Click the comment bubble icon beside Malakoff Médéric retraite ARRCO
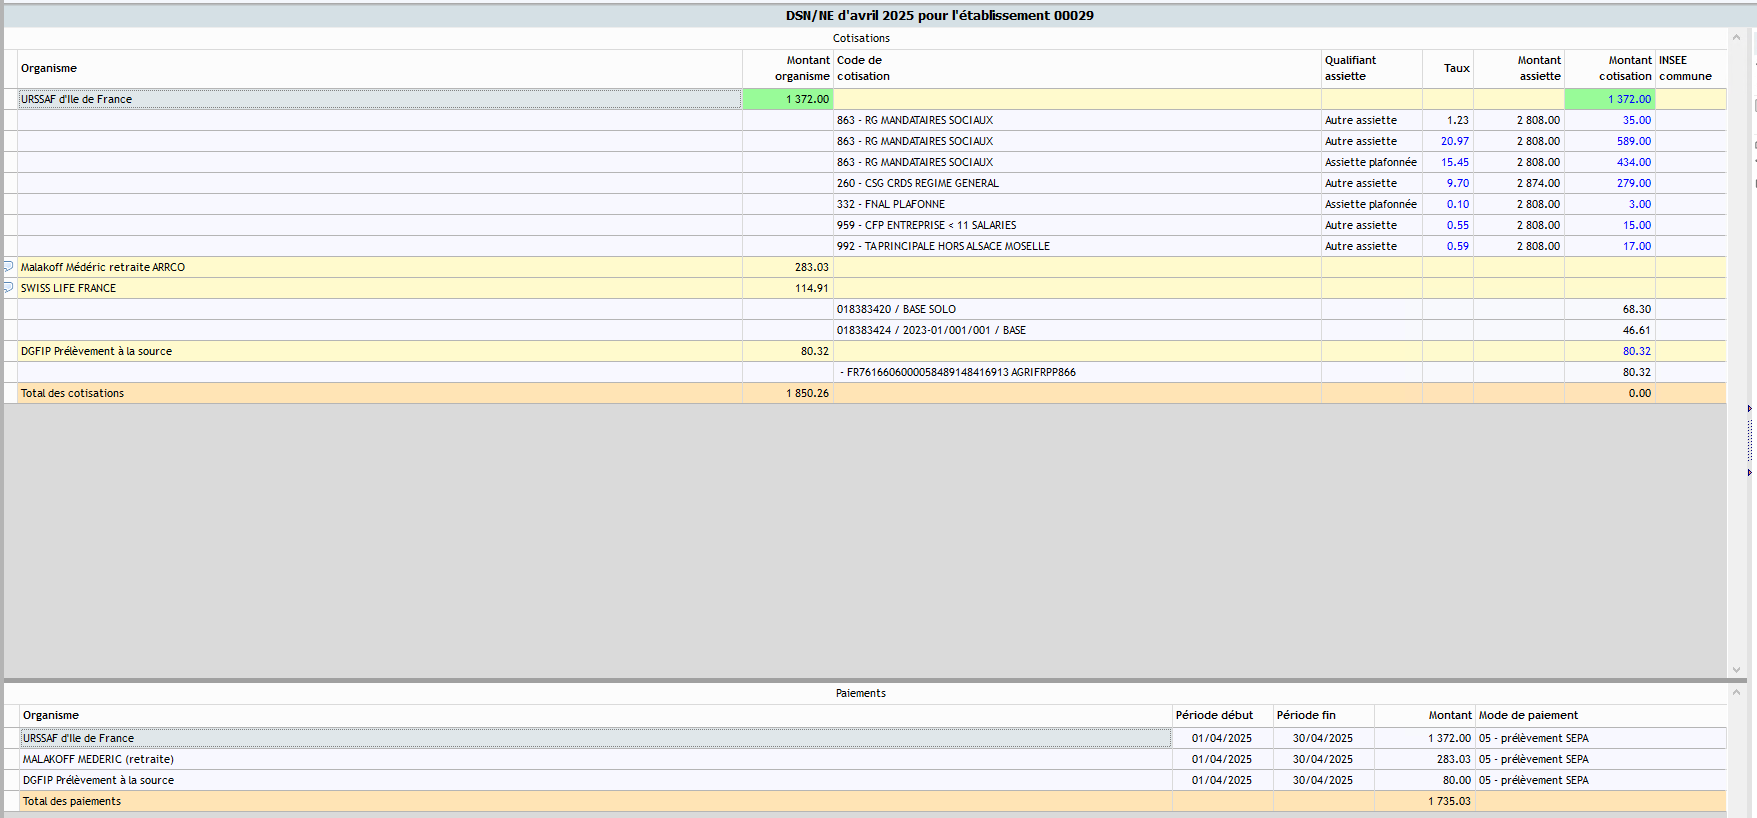The image size is (1757, 818). point(8,267)
